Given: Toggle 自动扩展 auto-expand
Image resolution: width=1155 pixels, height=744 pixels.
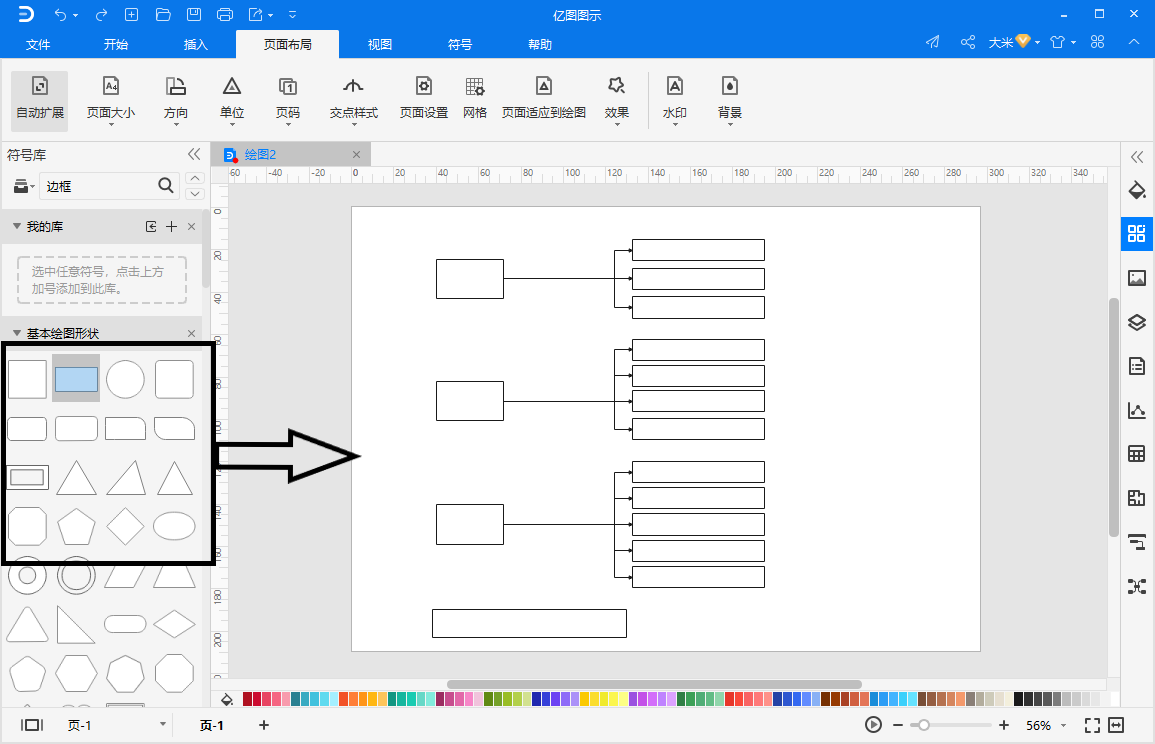Looking at the screenshot, I should [40, 100].
